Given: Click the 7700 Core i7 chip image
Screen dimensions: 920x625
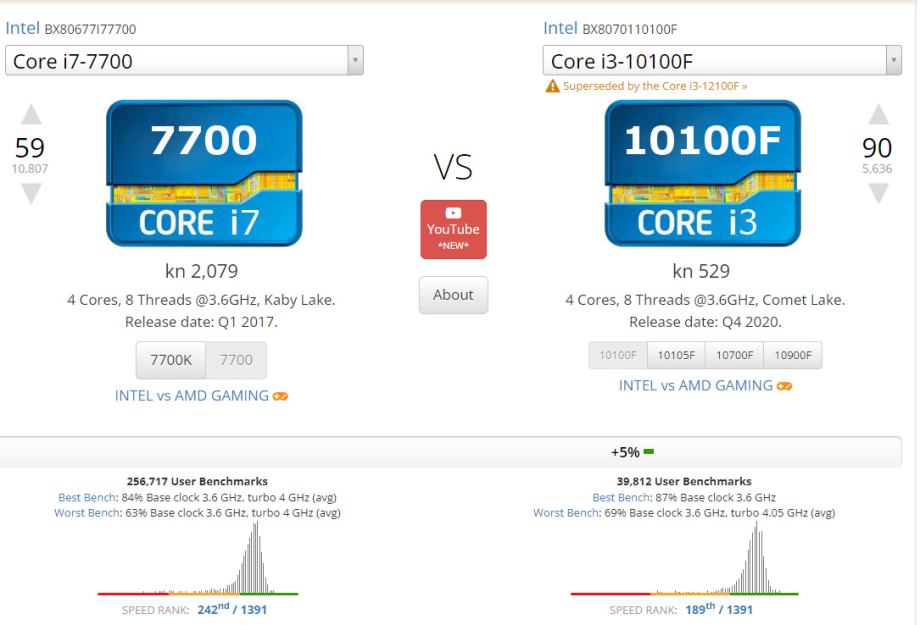Looking at the screenshot, I should click(204, 173).
